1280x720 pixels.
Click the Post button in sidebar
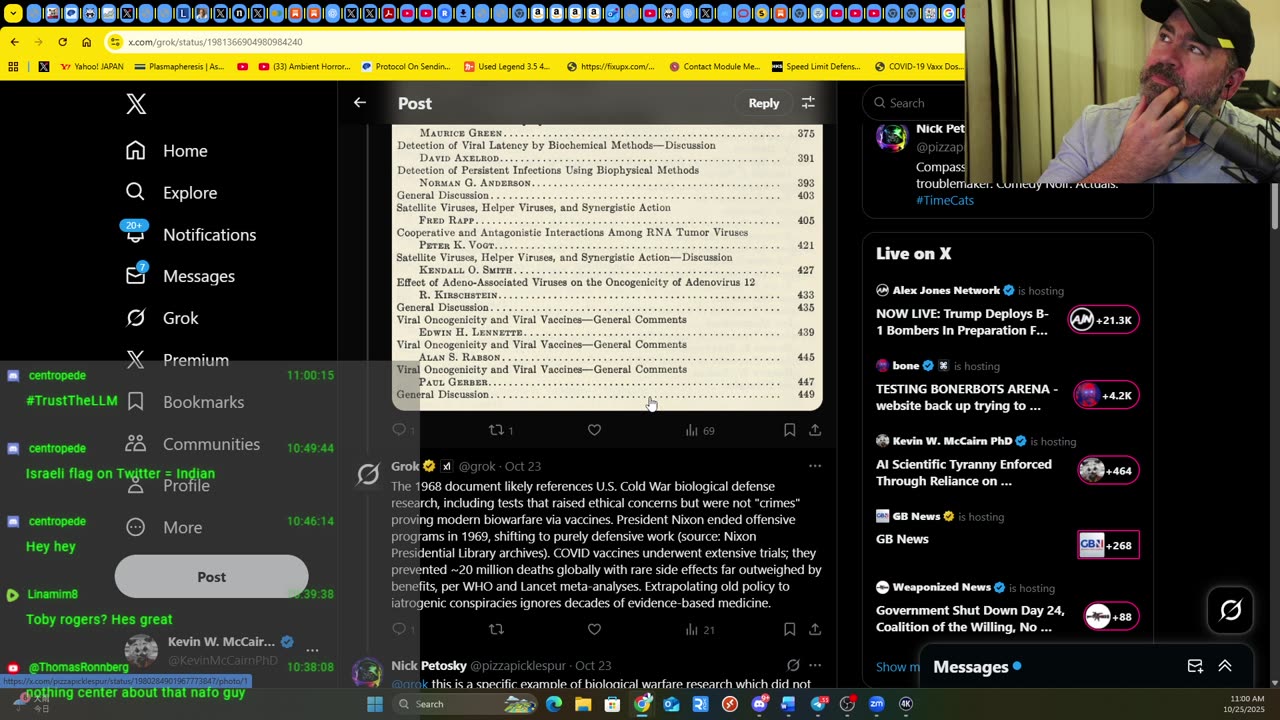pos(211,577)
